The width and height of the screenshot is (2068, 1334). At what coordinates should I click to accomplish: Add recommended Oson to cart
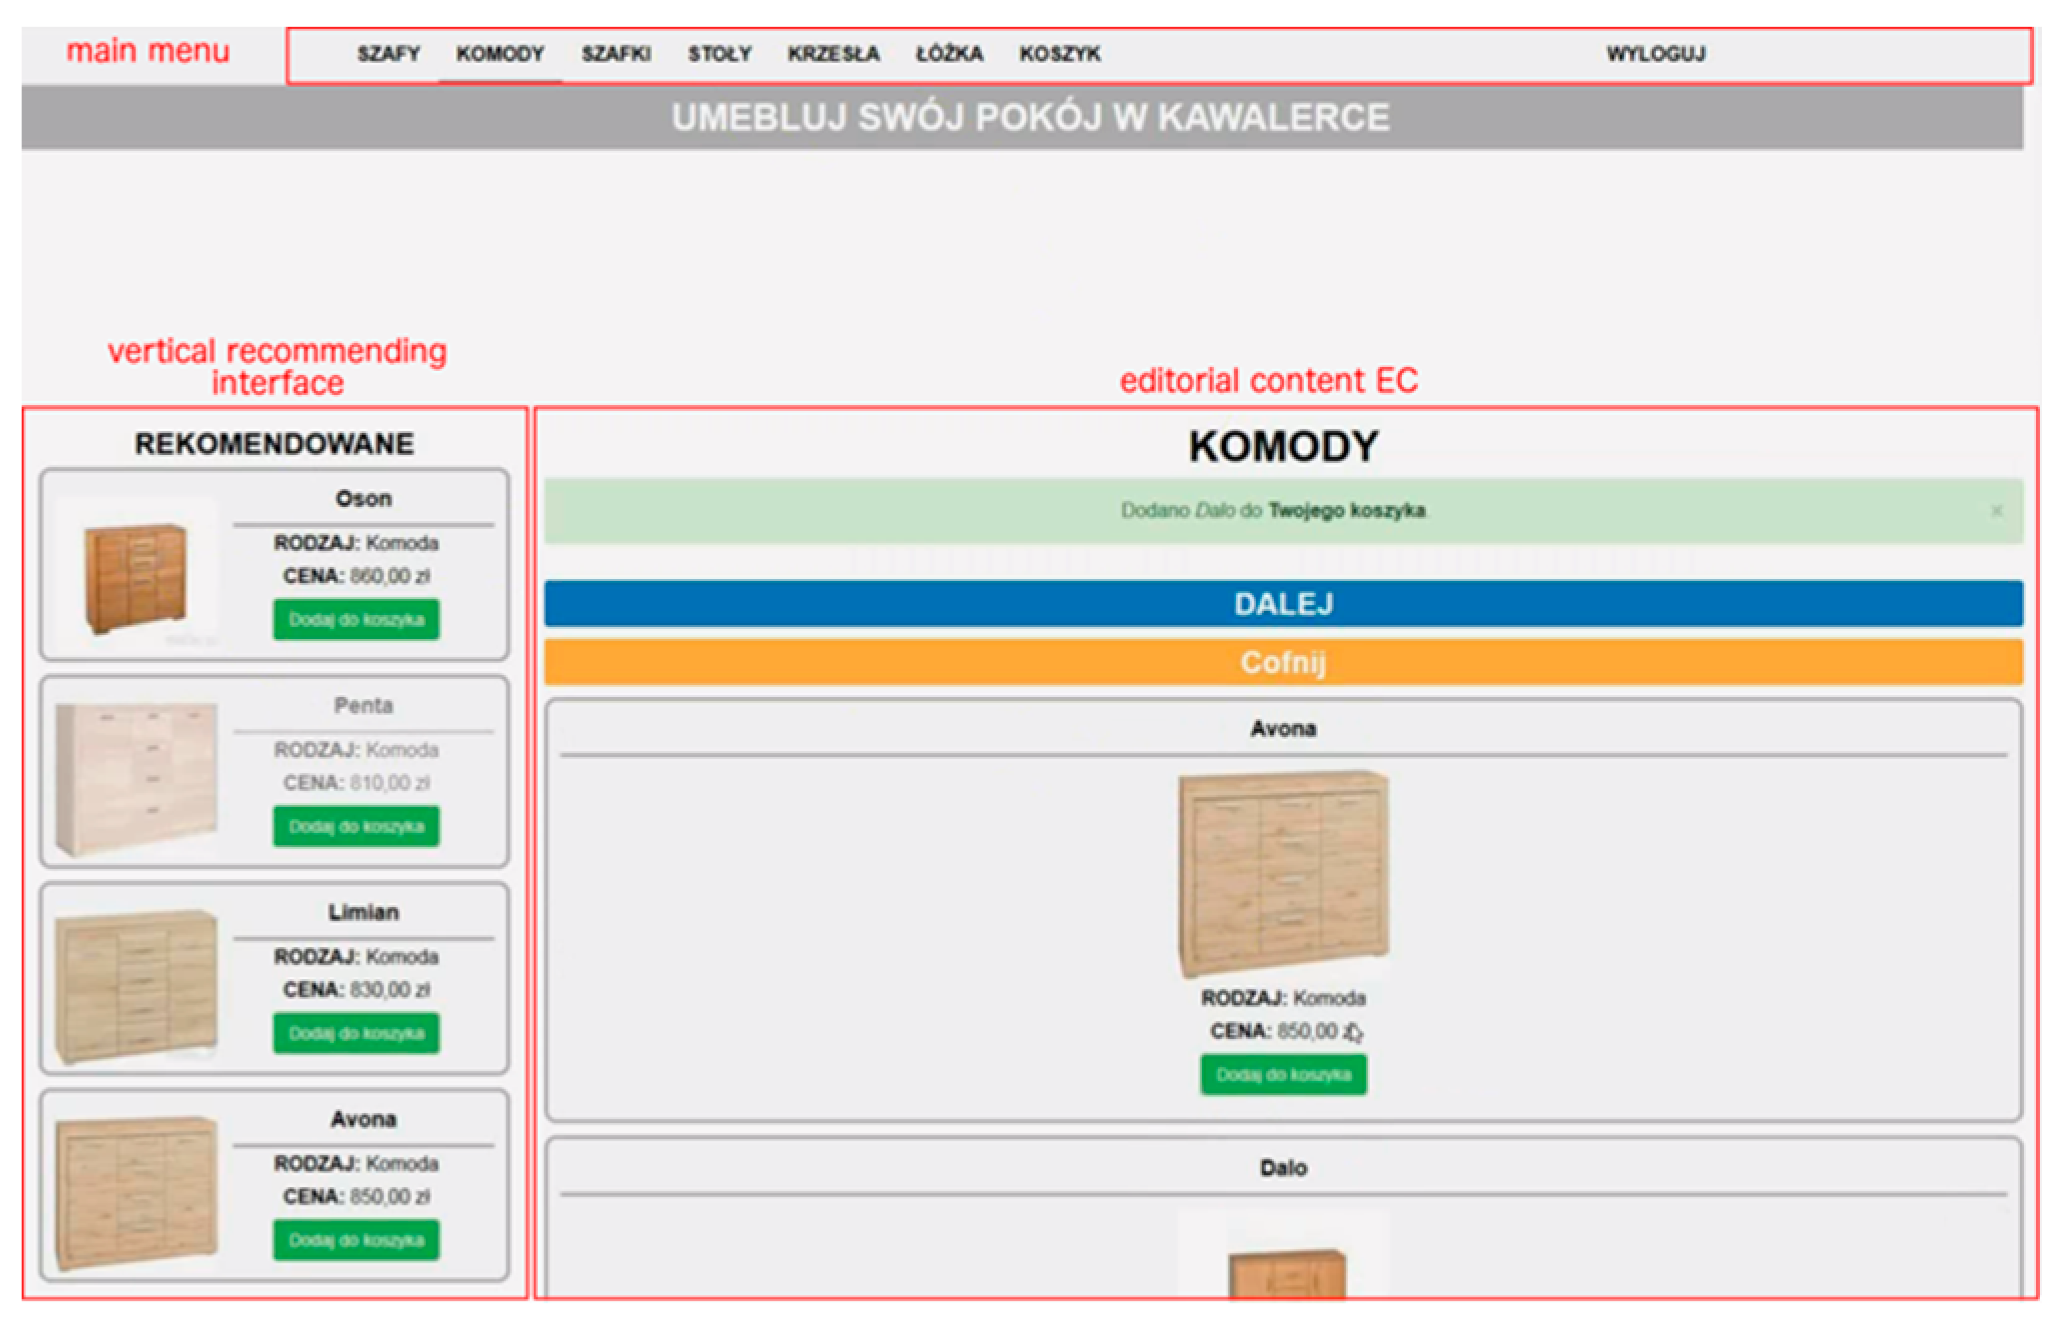tap(356, 620)
